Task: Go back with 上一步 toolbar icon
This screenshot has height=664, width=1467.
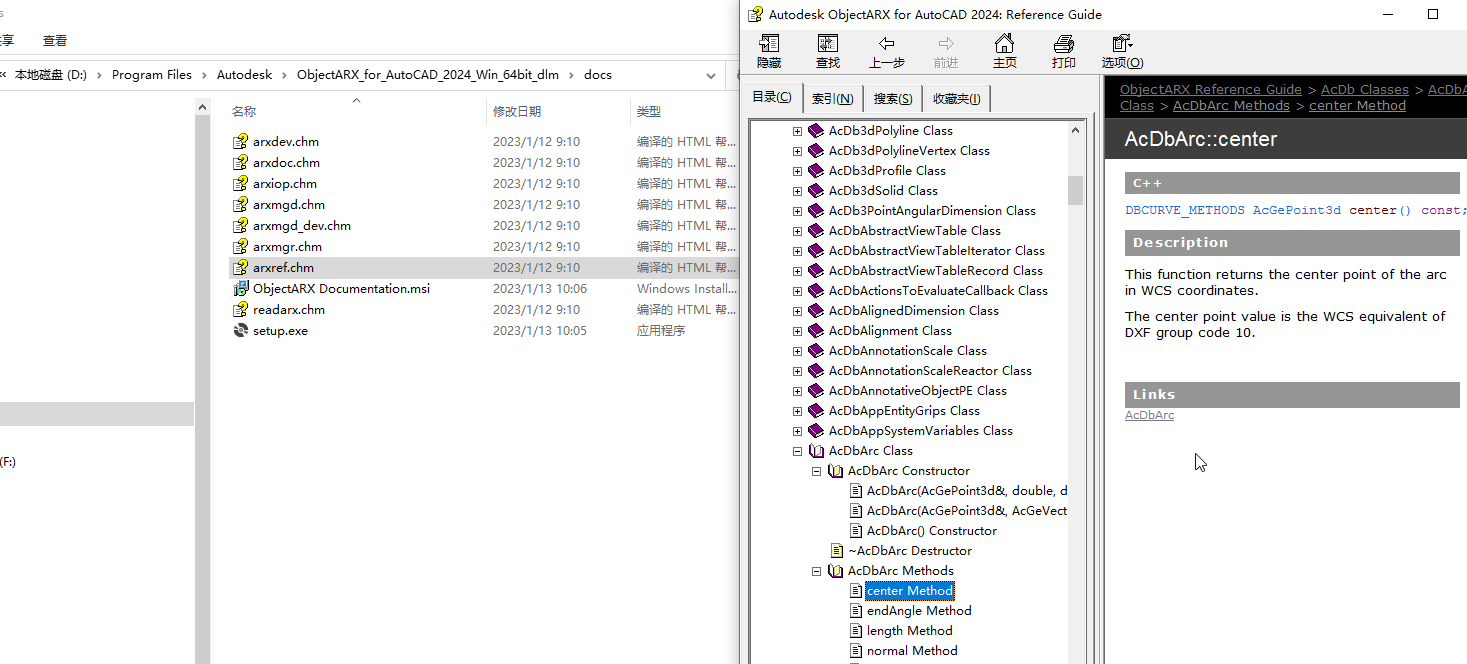Action: pos(886,44)
